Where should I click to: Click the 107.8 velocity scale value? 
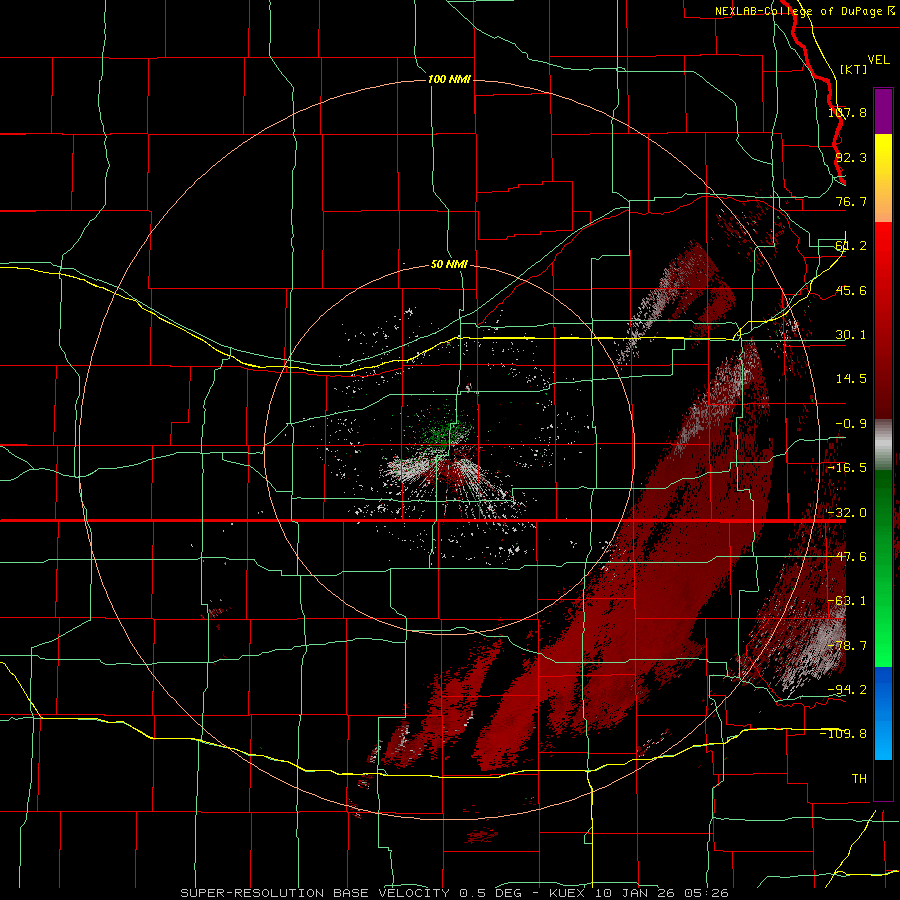pos(847,112)
